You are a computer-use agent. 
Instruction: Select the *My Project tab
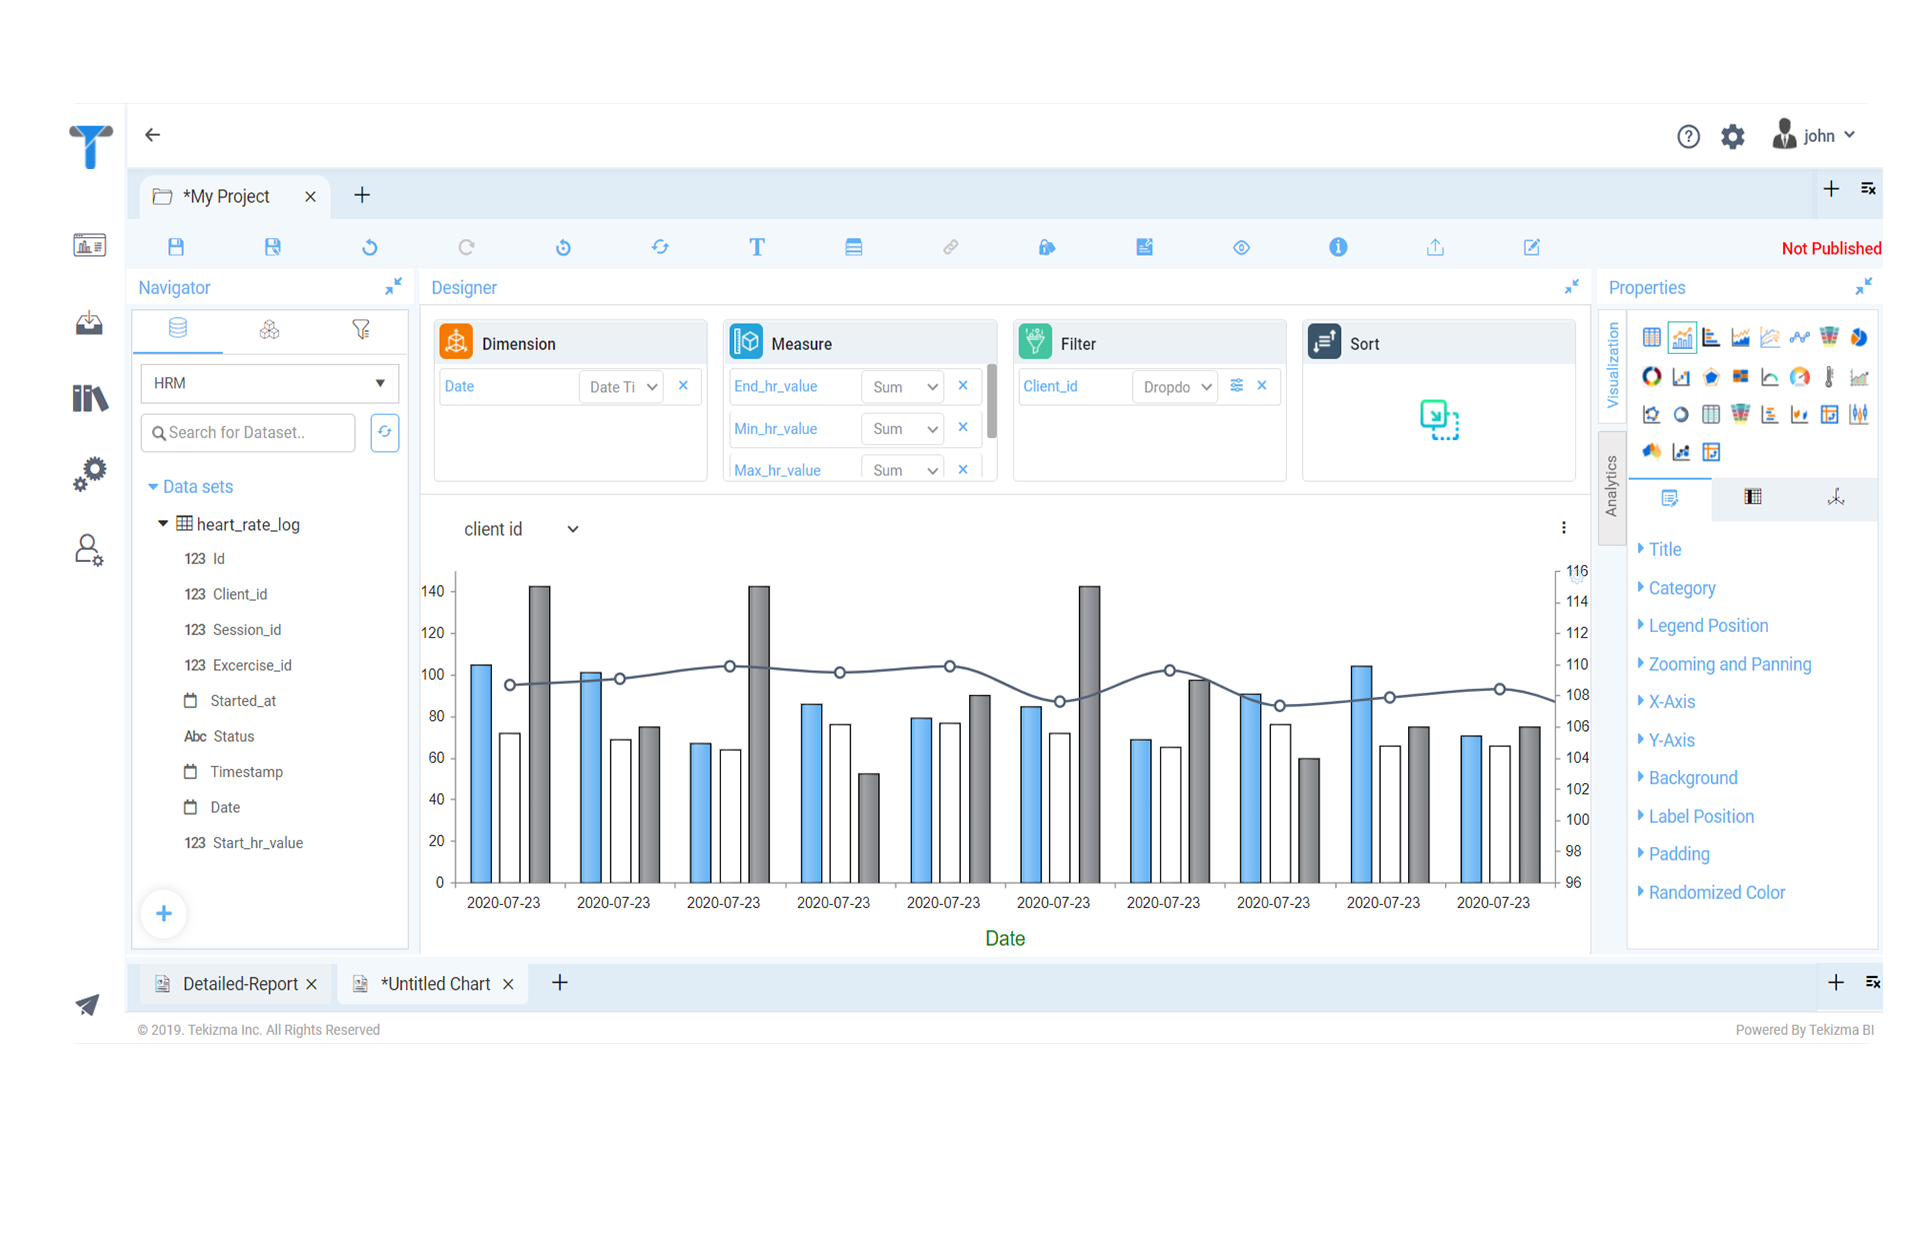pos(226,196)
